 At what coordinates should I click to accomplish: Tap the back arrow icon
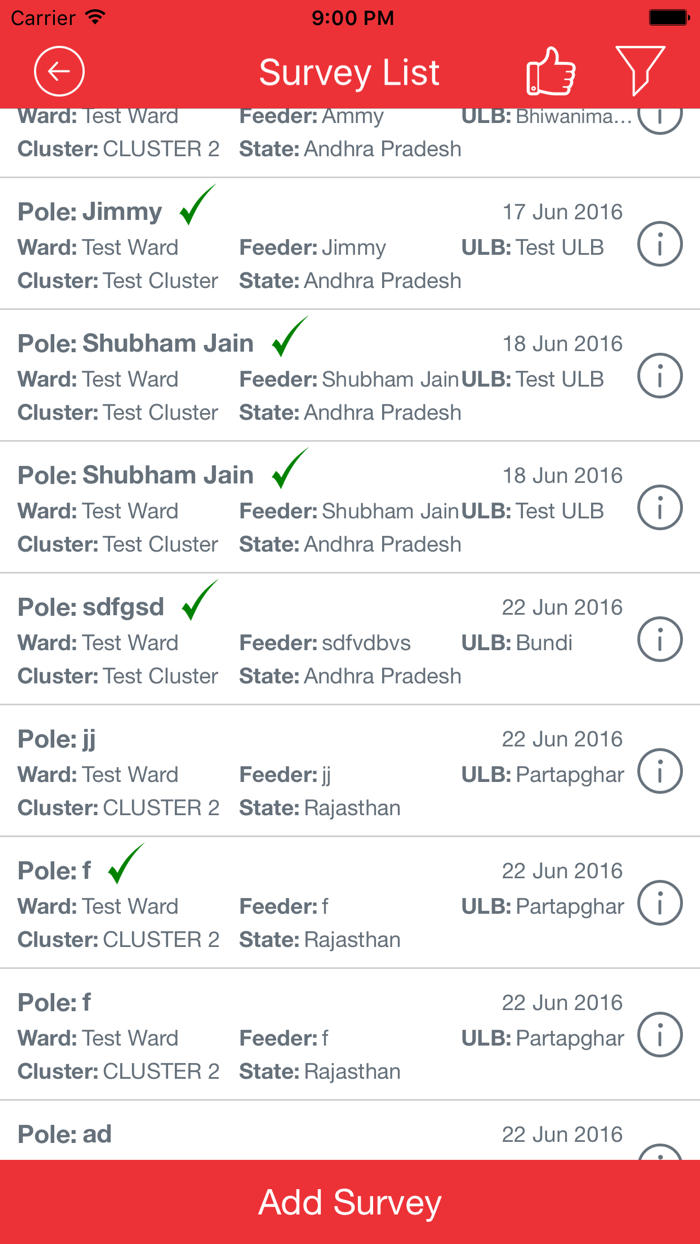coord(59,72)
